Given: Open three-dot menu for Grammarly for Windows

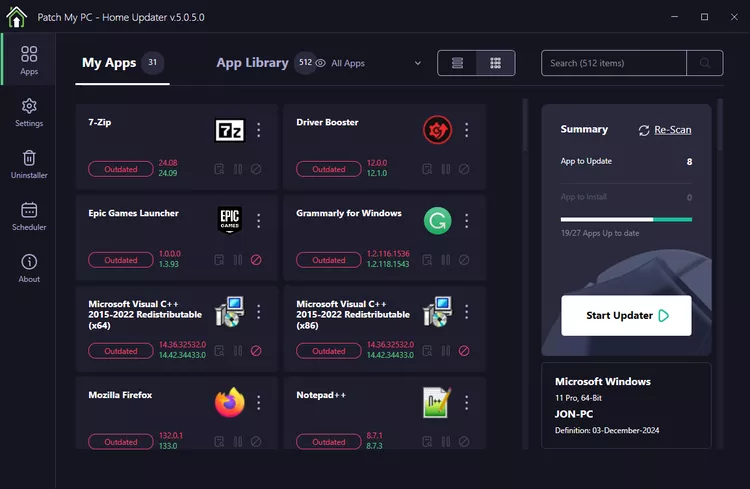Looking at the screenshot, I should 466,221.
